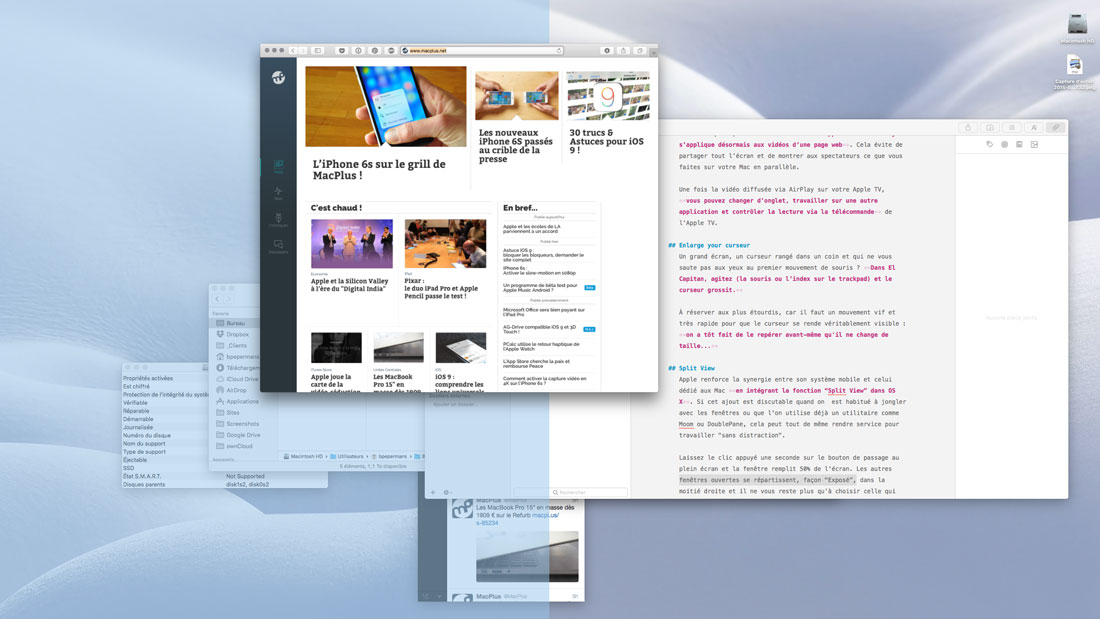Screen dimensions: 1100x619
Task: Select the image icon in editor attachments panel
Action: pos(1034,145)
